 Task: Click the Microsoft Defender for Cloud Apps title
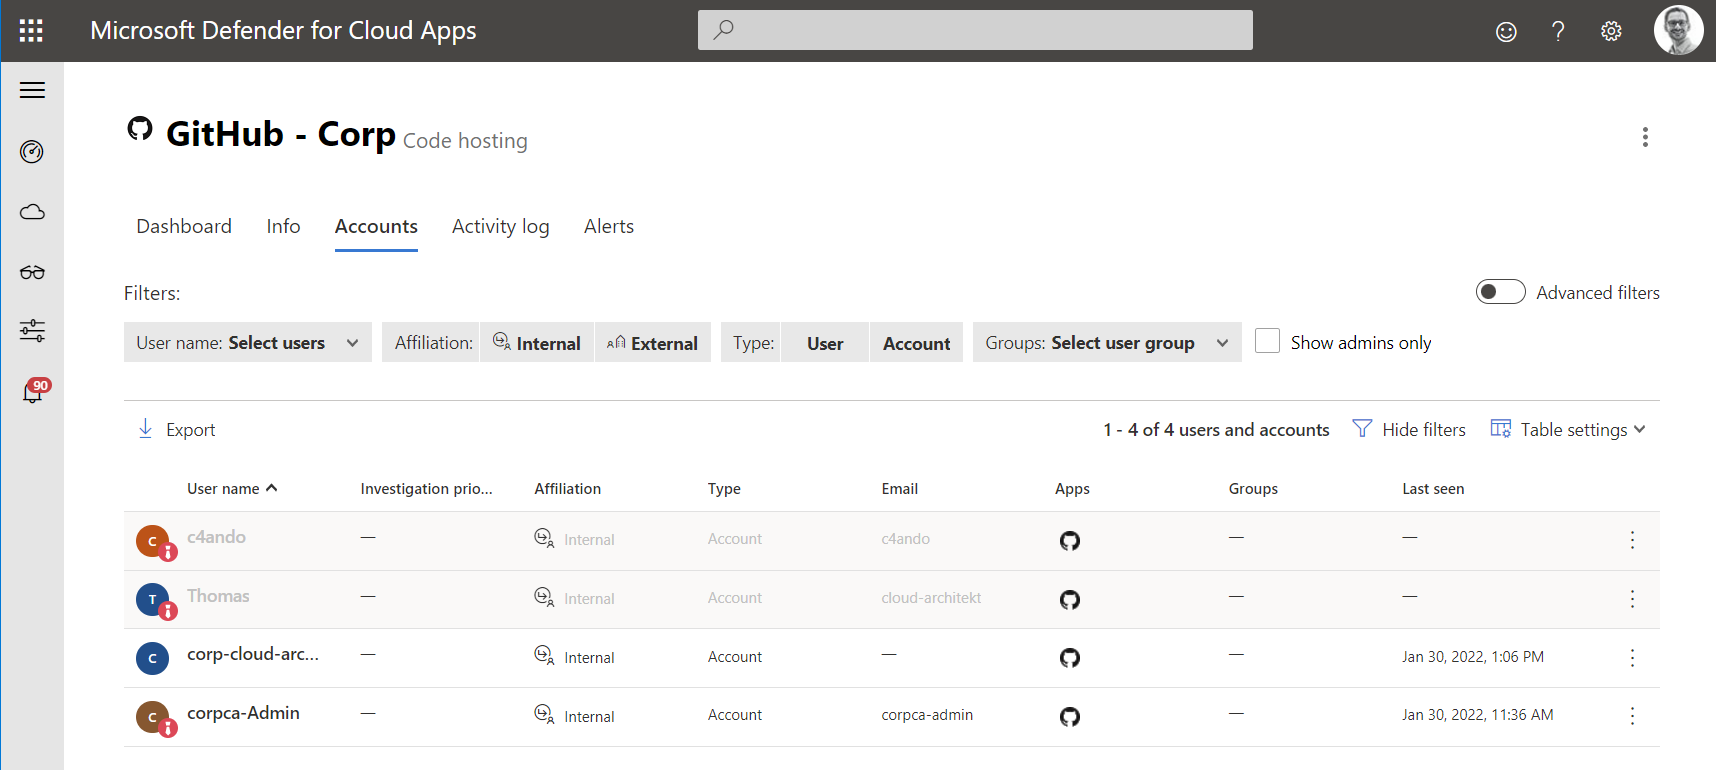tap(283, 30)
